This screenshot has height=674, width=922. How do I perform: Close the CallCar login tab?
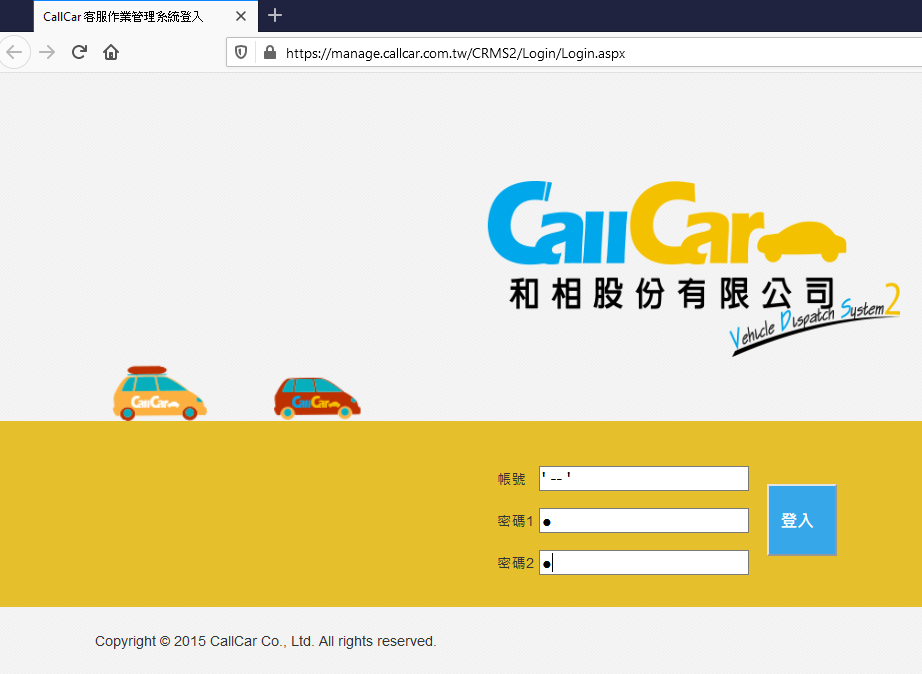pos(240,16)
